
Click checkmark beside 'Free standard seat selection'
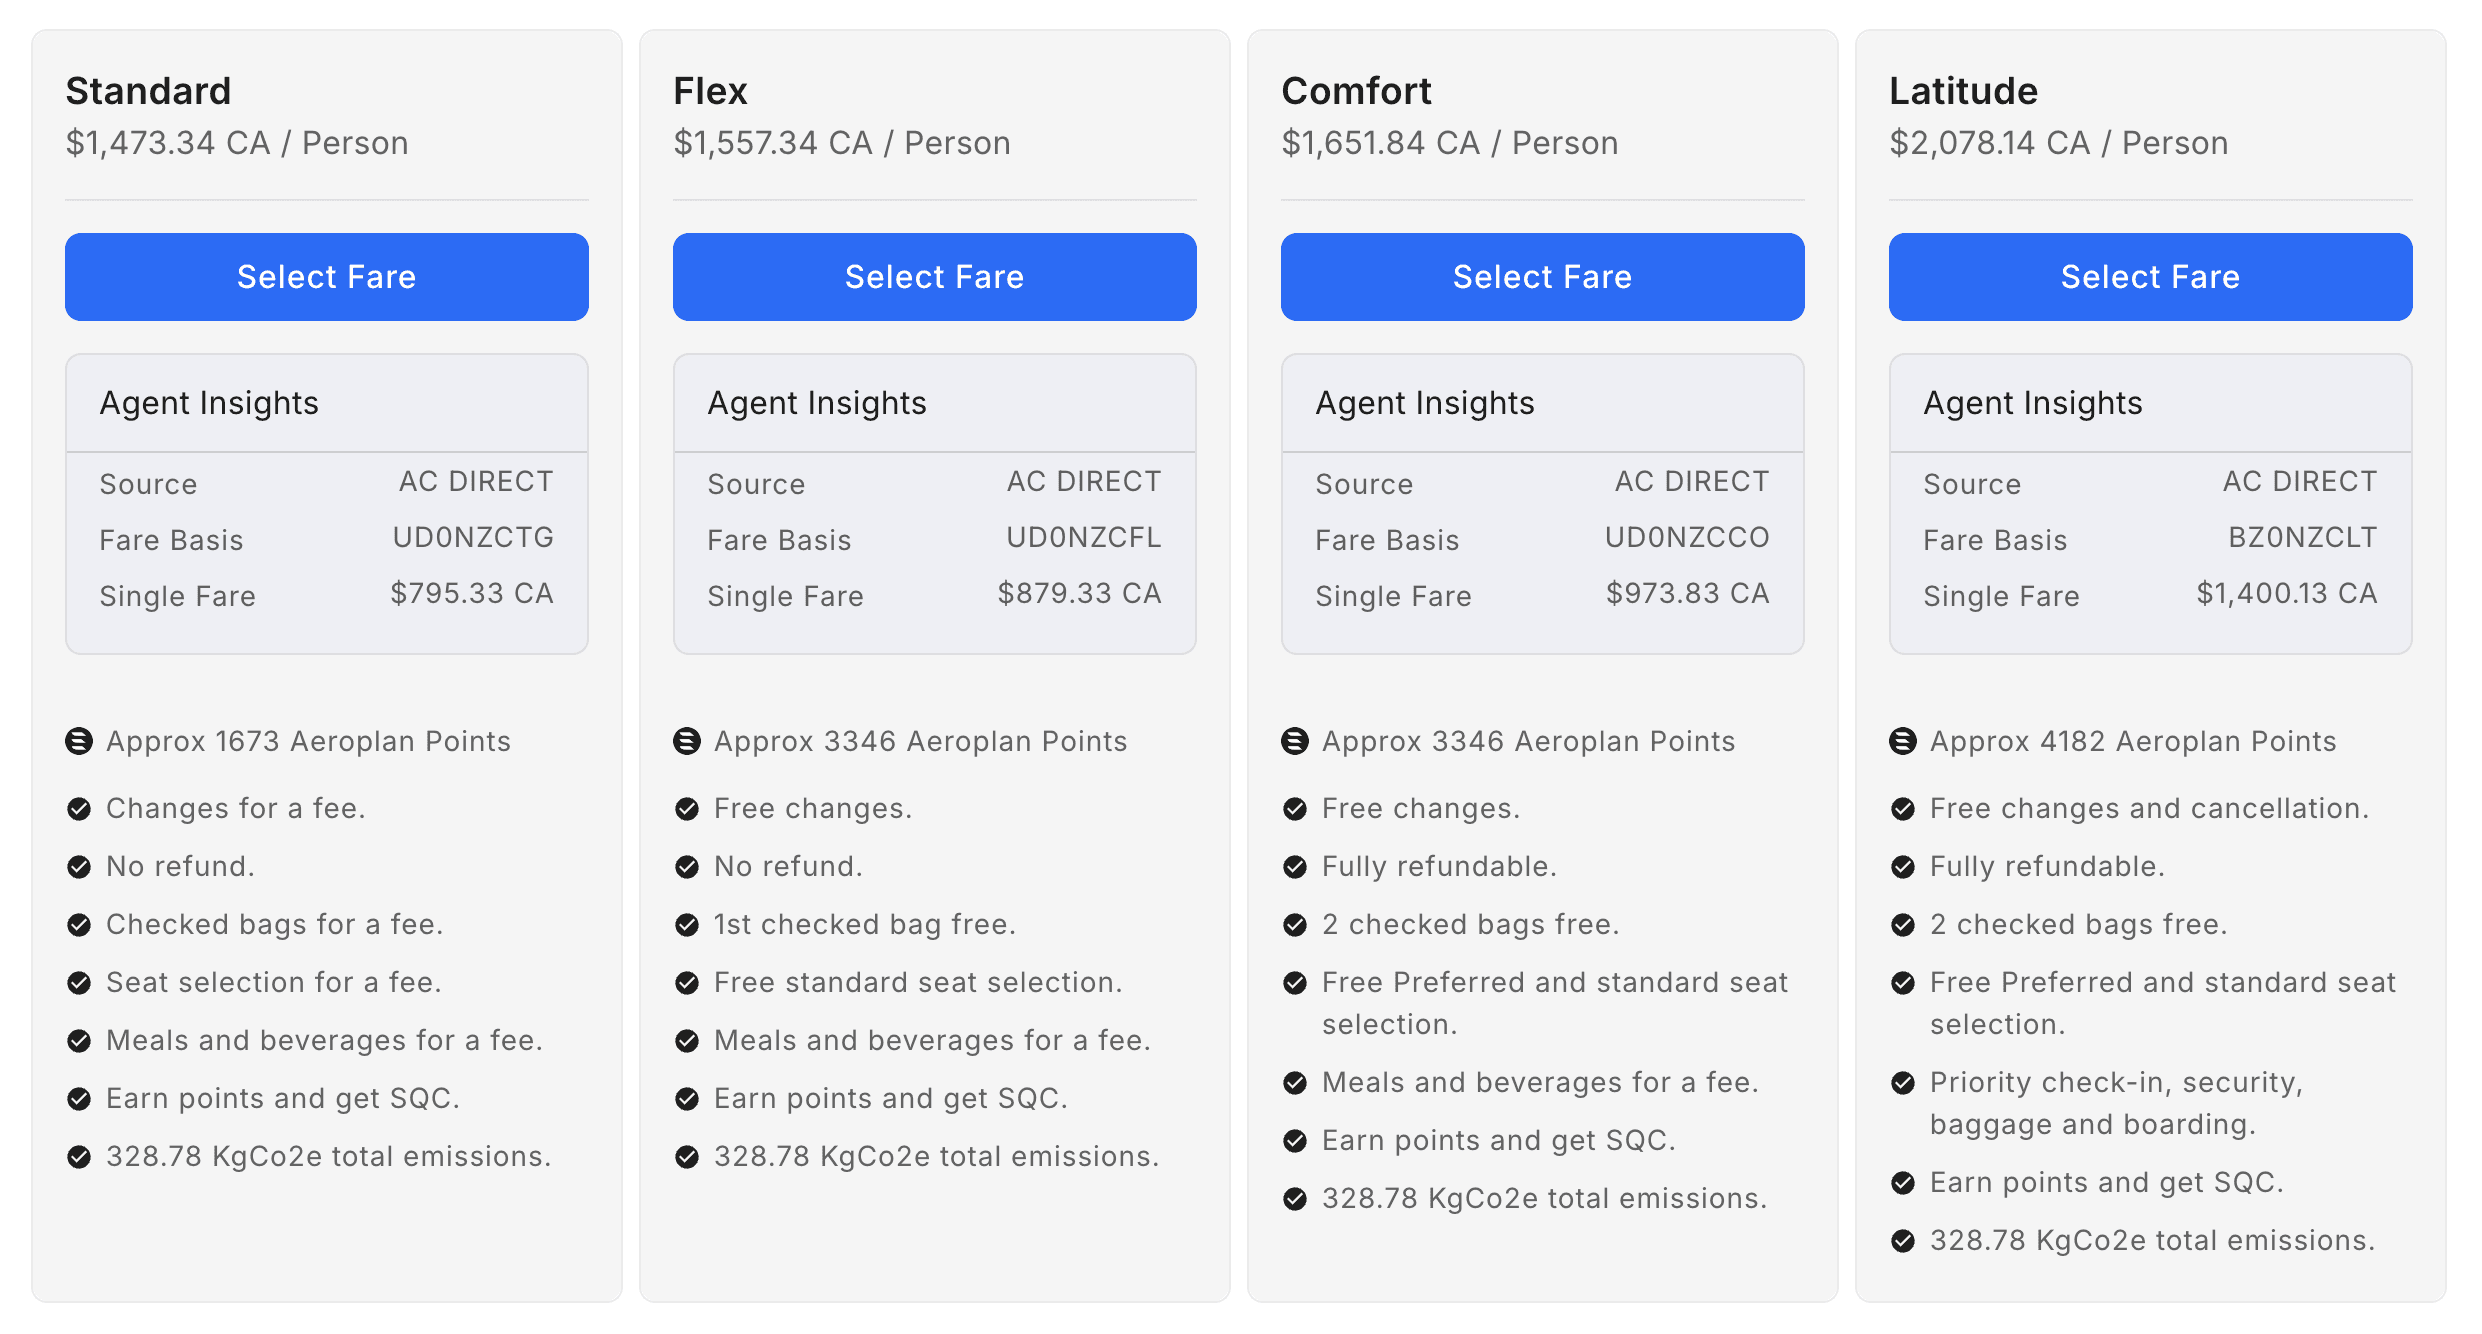[x=687, y=983]
